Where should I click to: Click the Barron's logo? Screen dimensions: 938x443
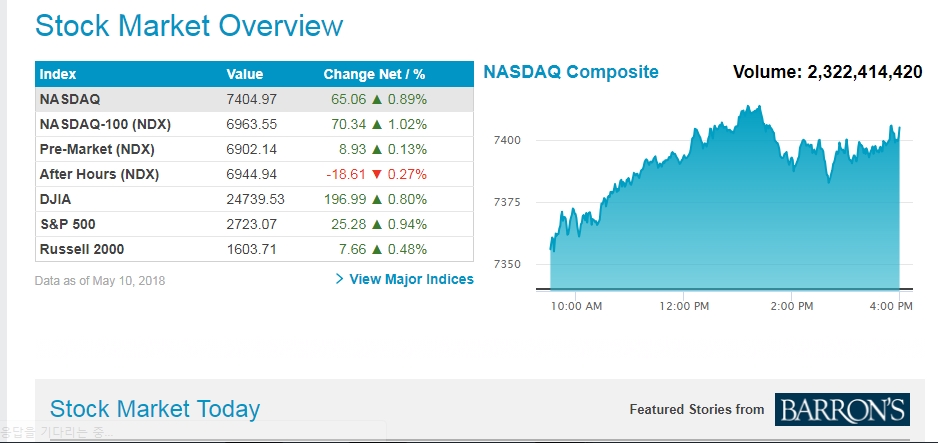pyautogui.click(x=841, y=409)
